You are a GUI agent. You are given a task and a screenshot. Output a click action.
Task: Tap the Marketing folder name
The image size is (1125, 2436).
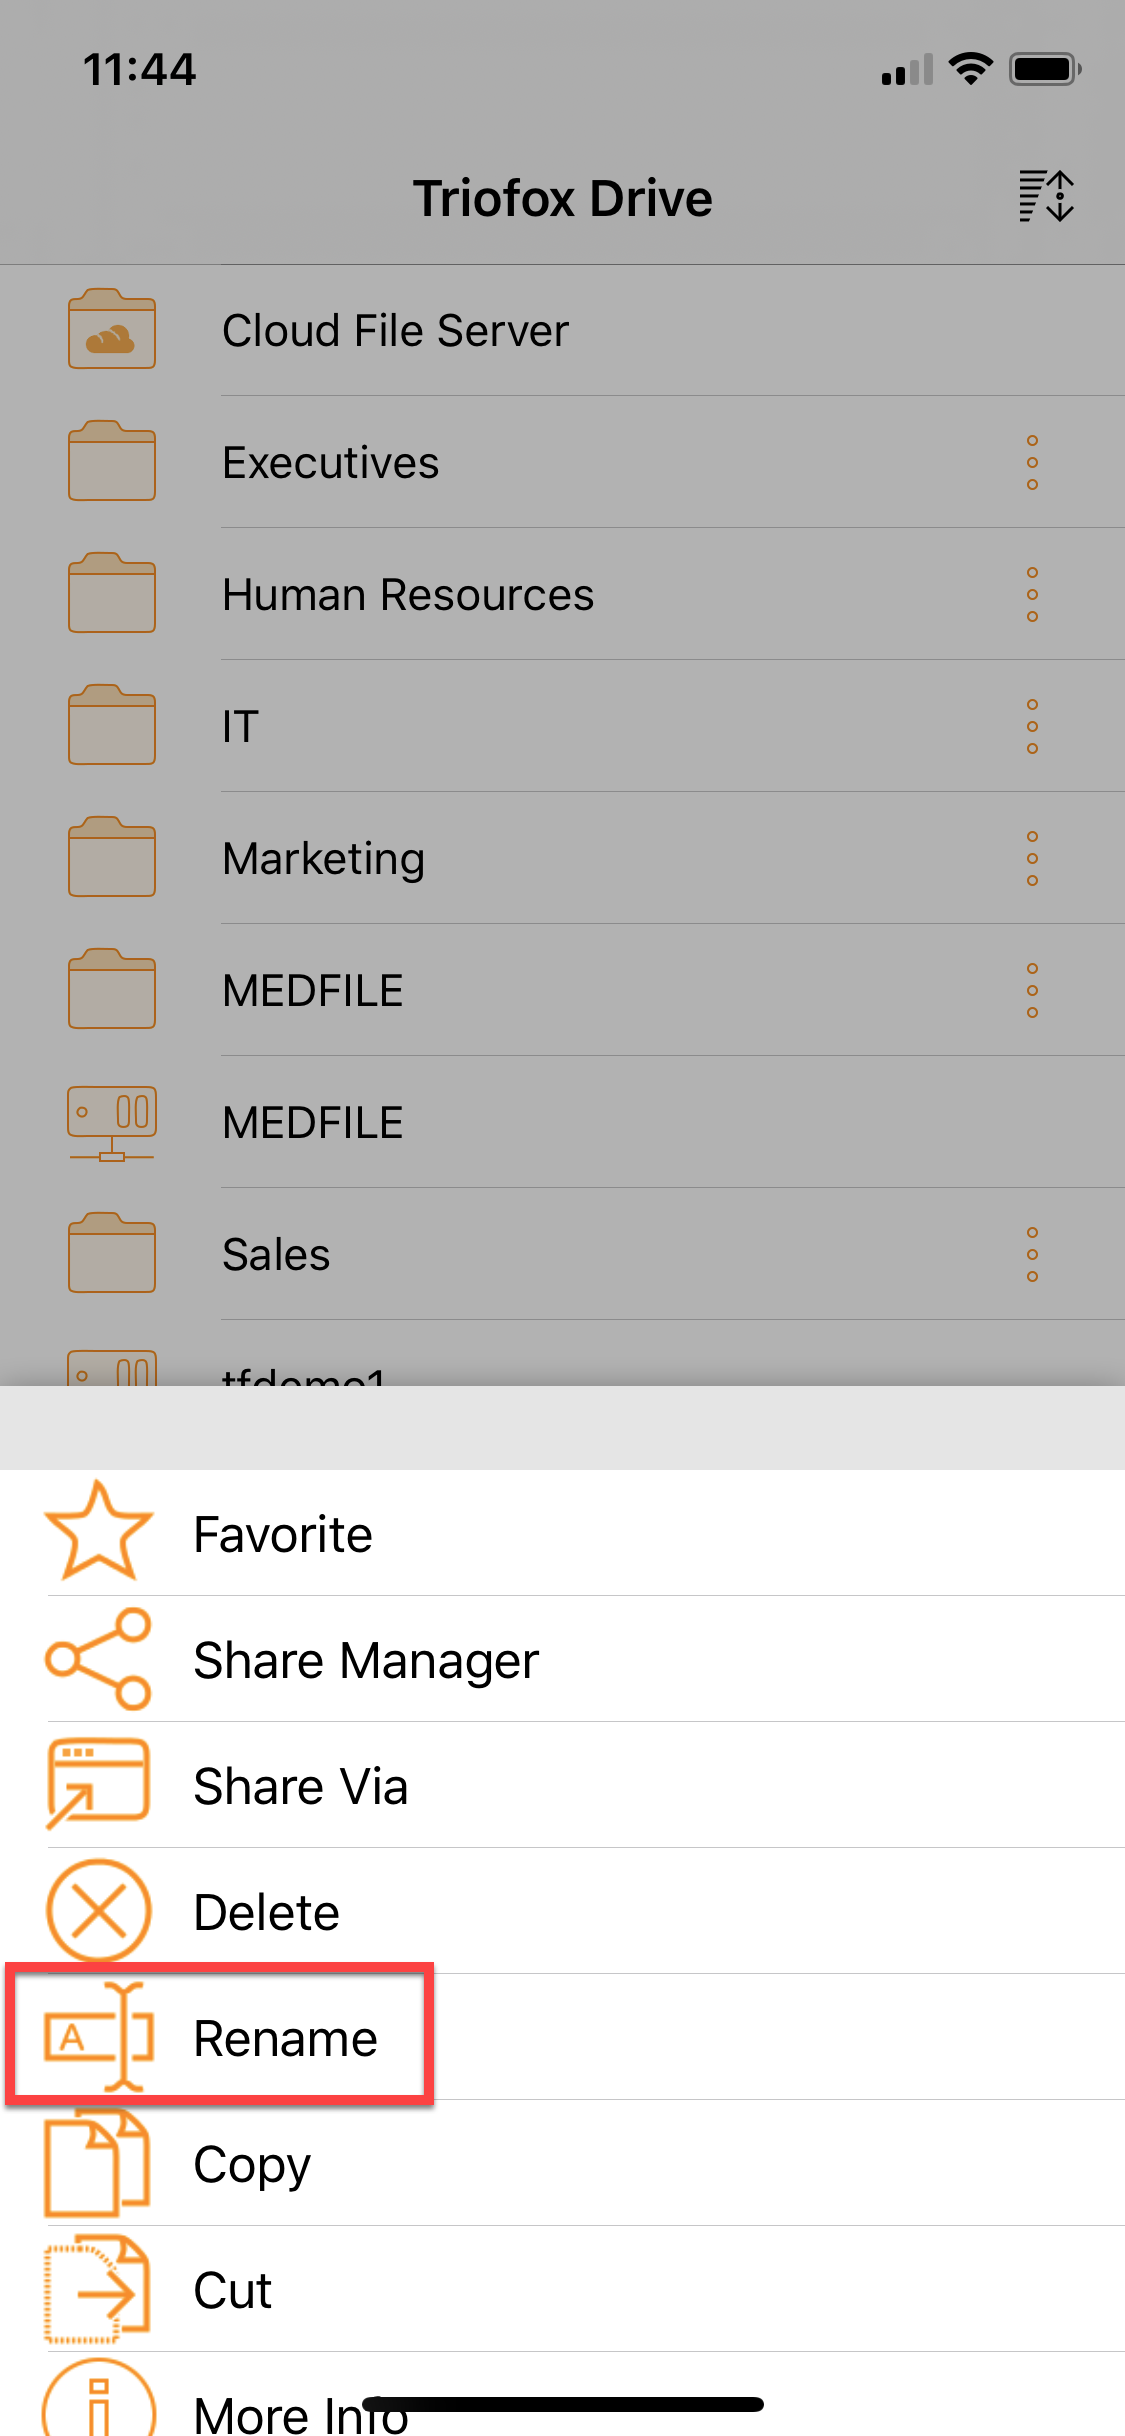coord(324,859)
